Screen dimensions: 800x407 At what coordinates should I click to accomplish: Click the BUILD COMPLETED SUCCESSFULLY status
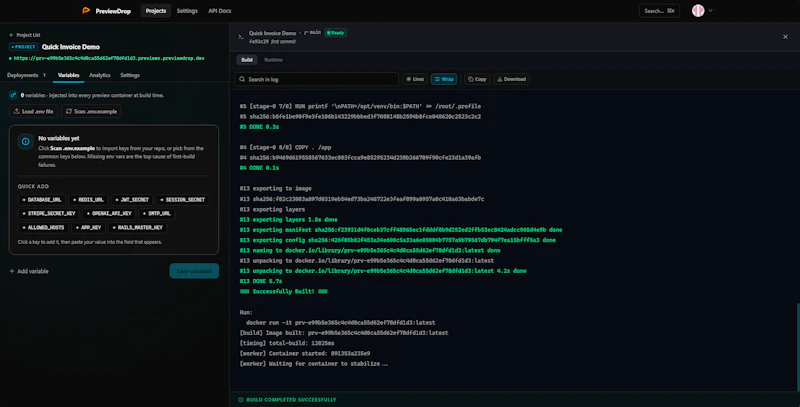click(x=287, y=400)
